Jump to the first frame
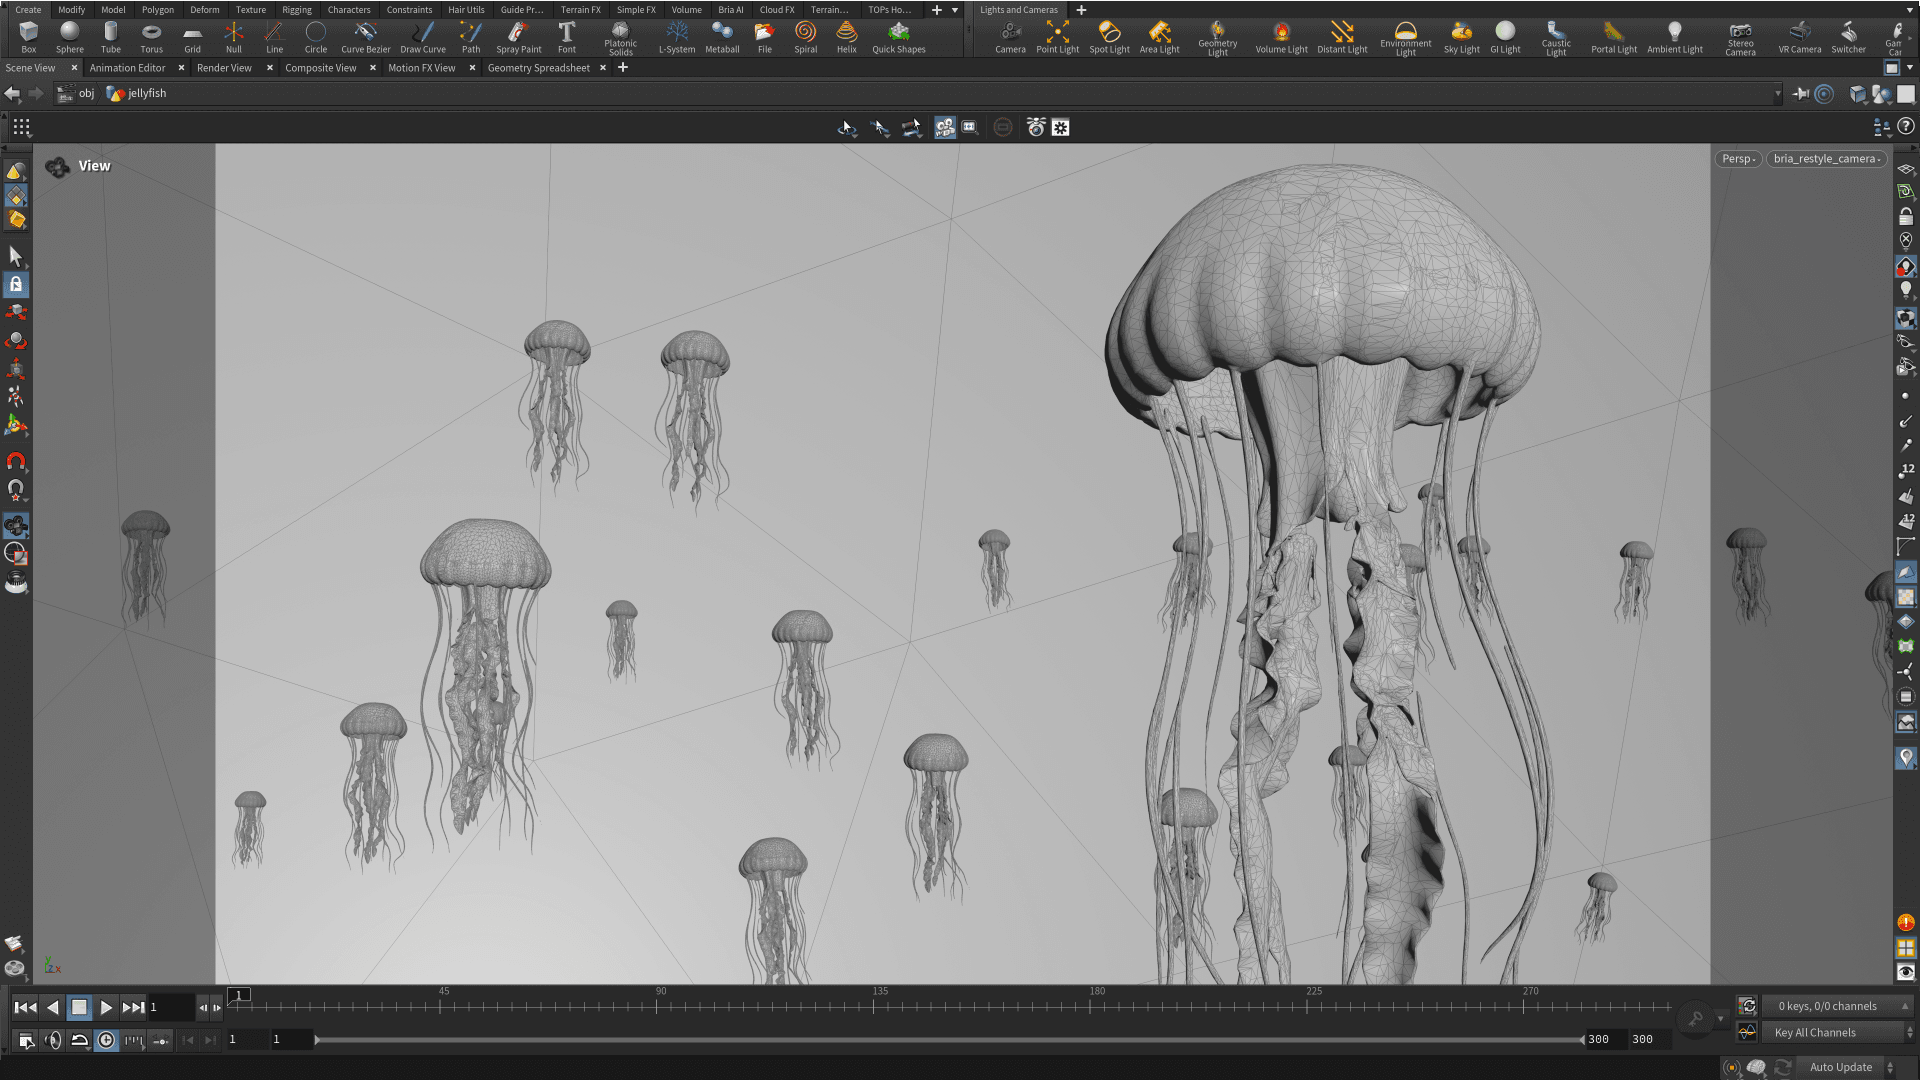The image size is (1920, 1080). point(25,1007)
